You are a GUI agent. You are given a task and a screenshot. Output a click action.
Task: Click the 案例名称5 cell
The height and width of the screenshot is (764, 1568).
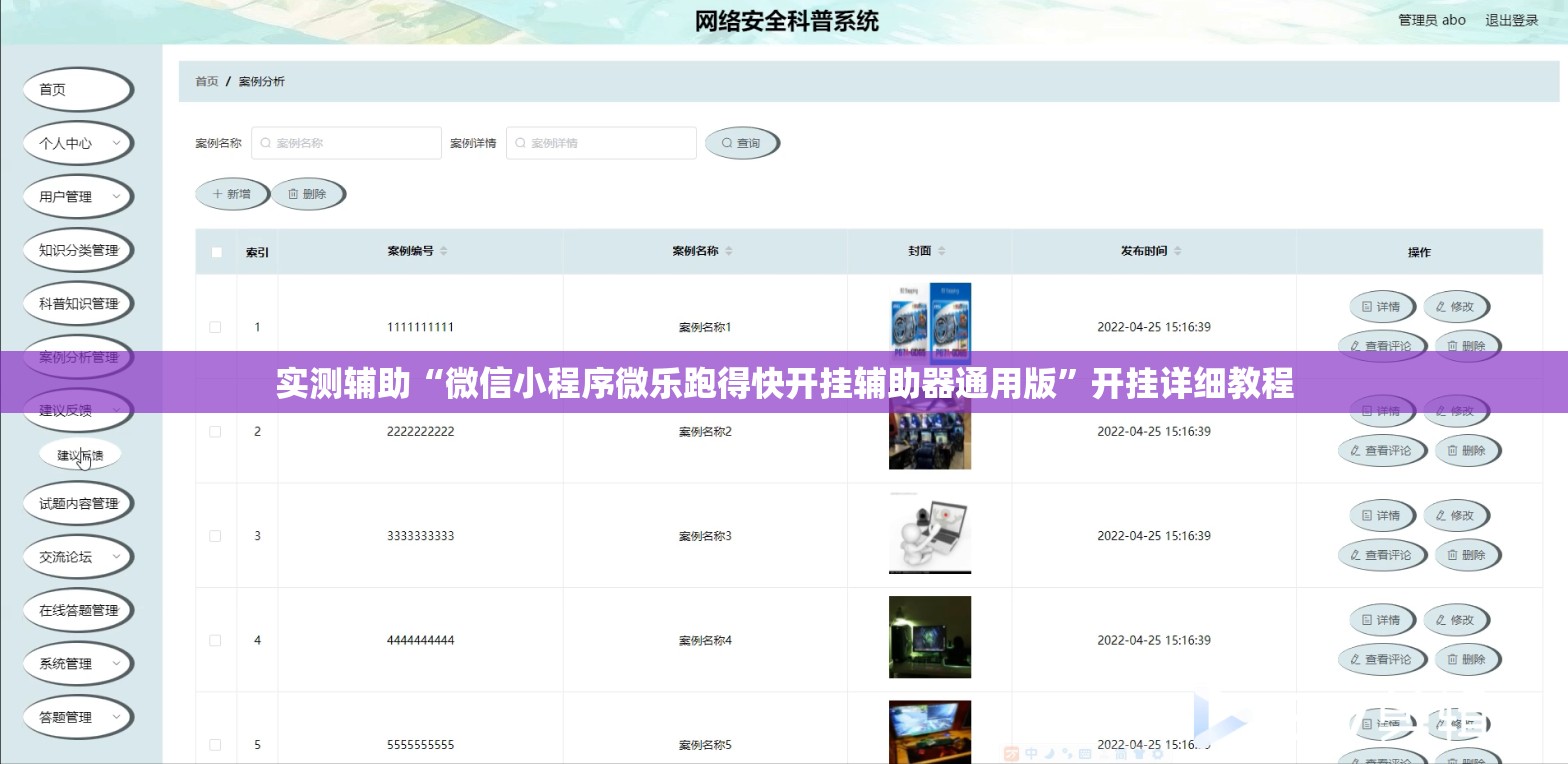[x=705, y=744]
